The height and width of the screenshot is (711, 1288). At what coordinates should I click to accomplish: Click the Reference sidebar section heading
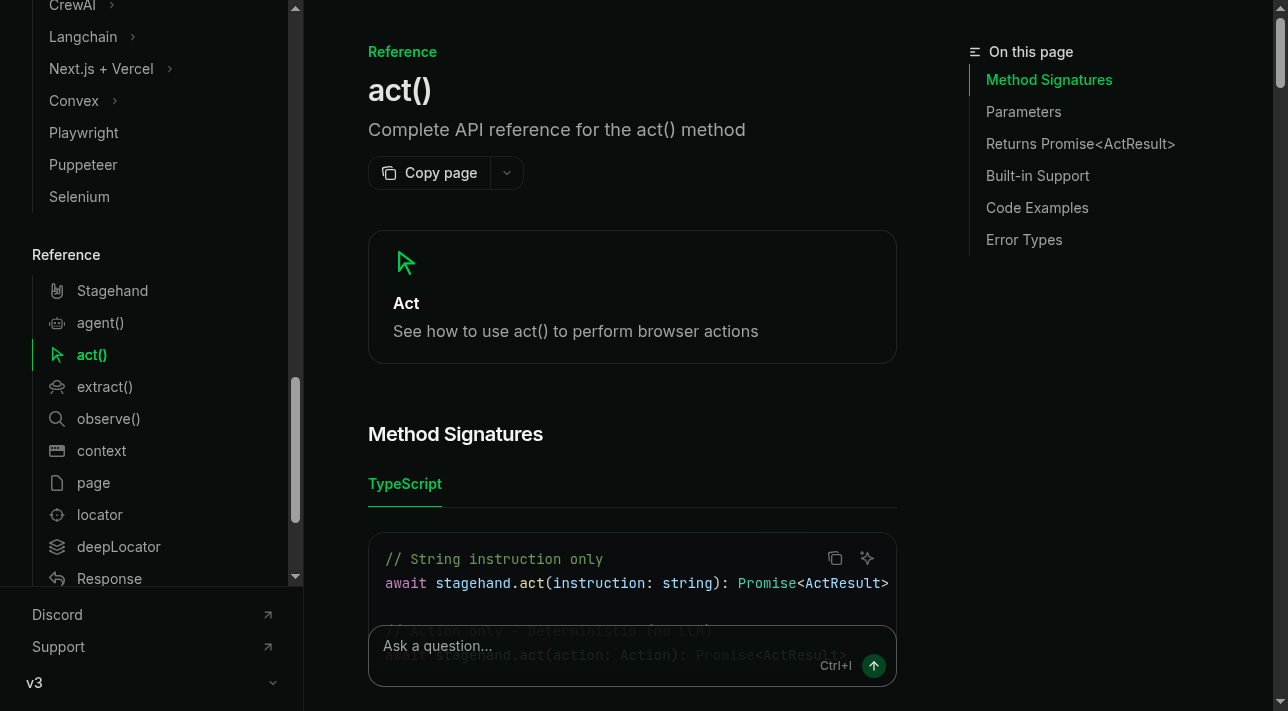[x=66, y=255]
